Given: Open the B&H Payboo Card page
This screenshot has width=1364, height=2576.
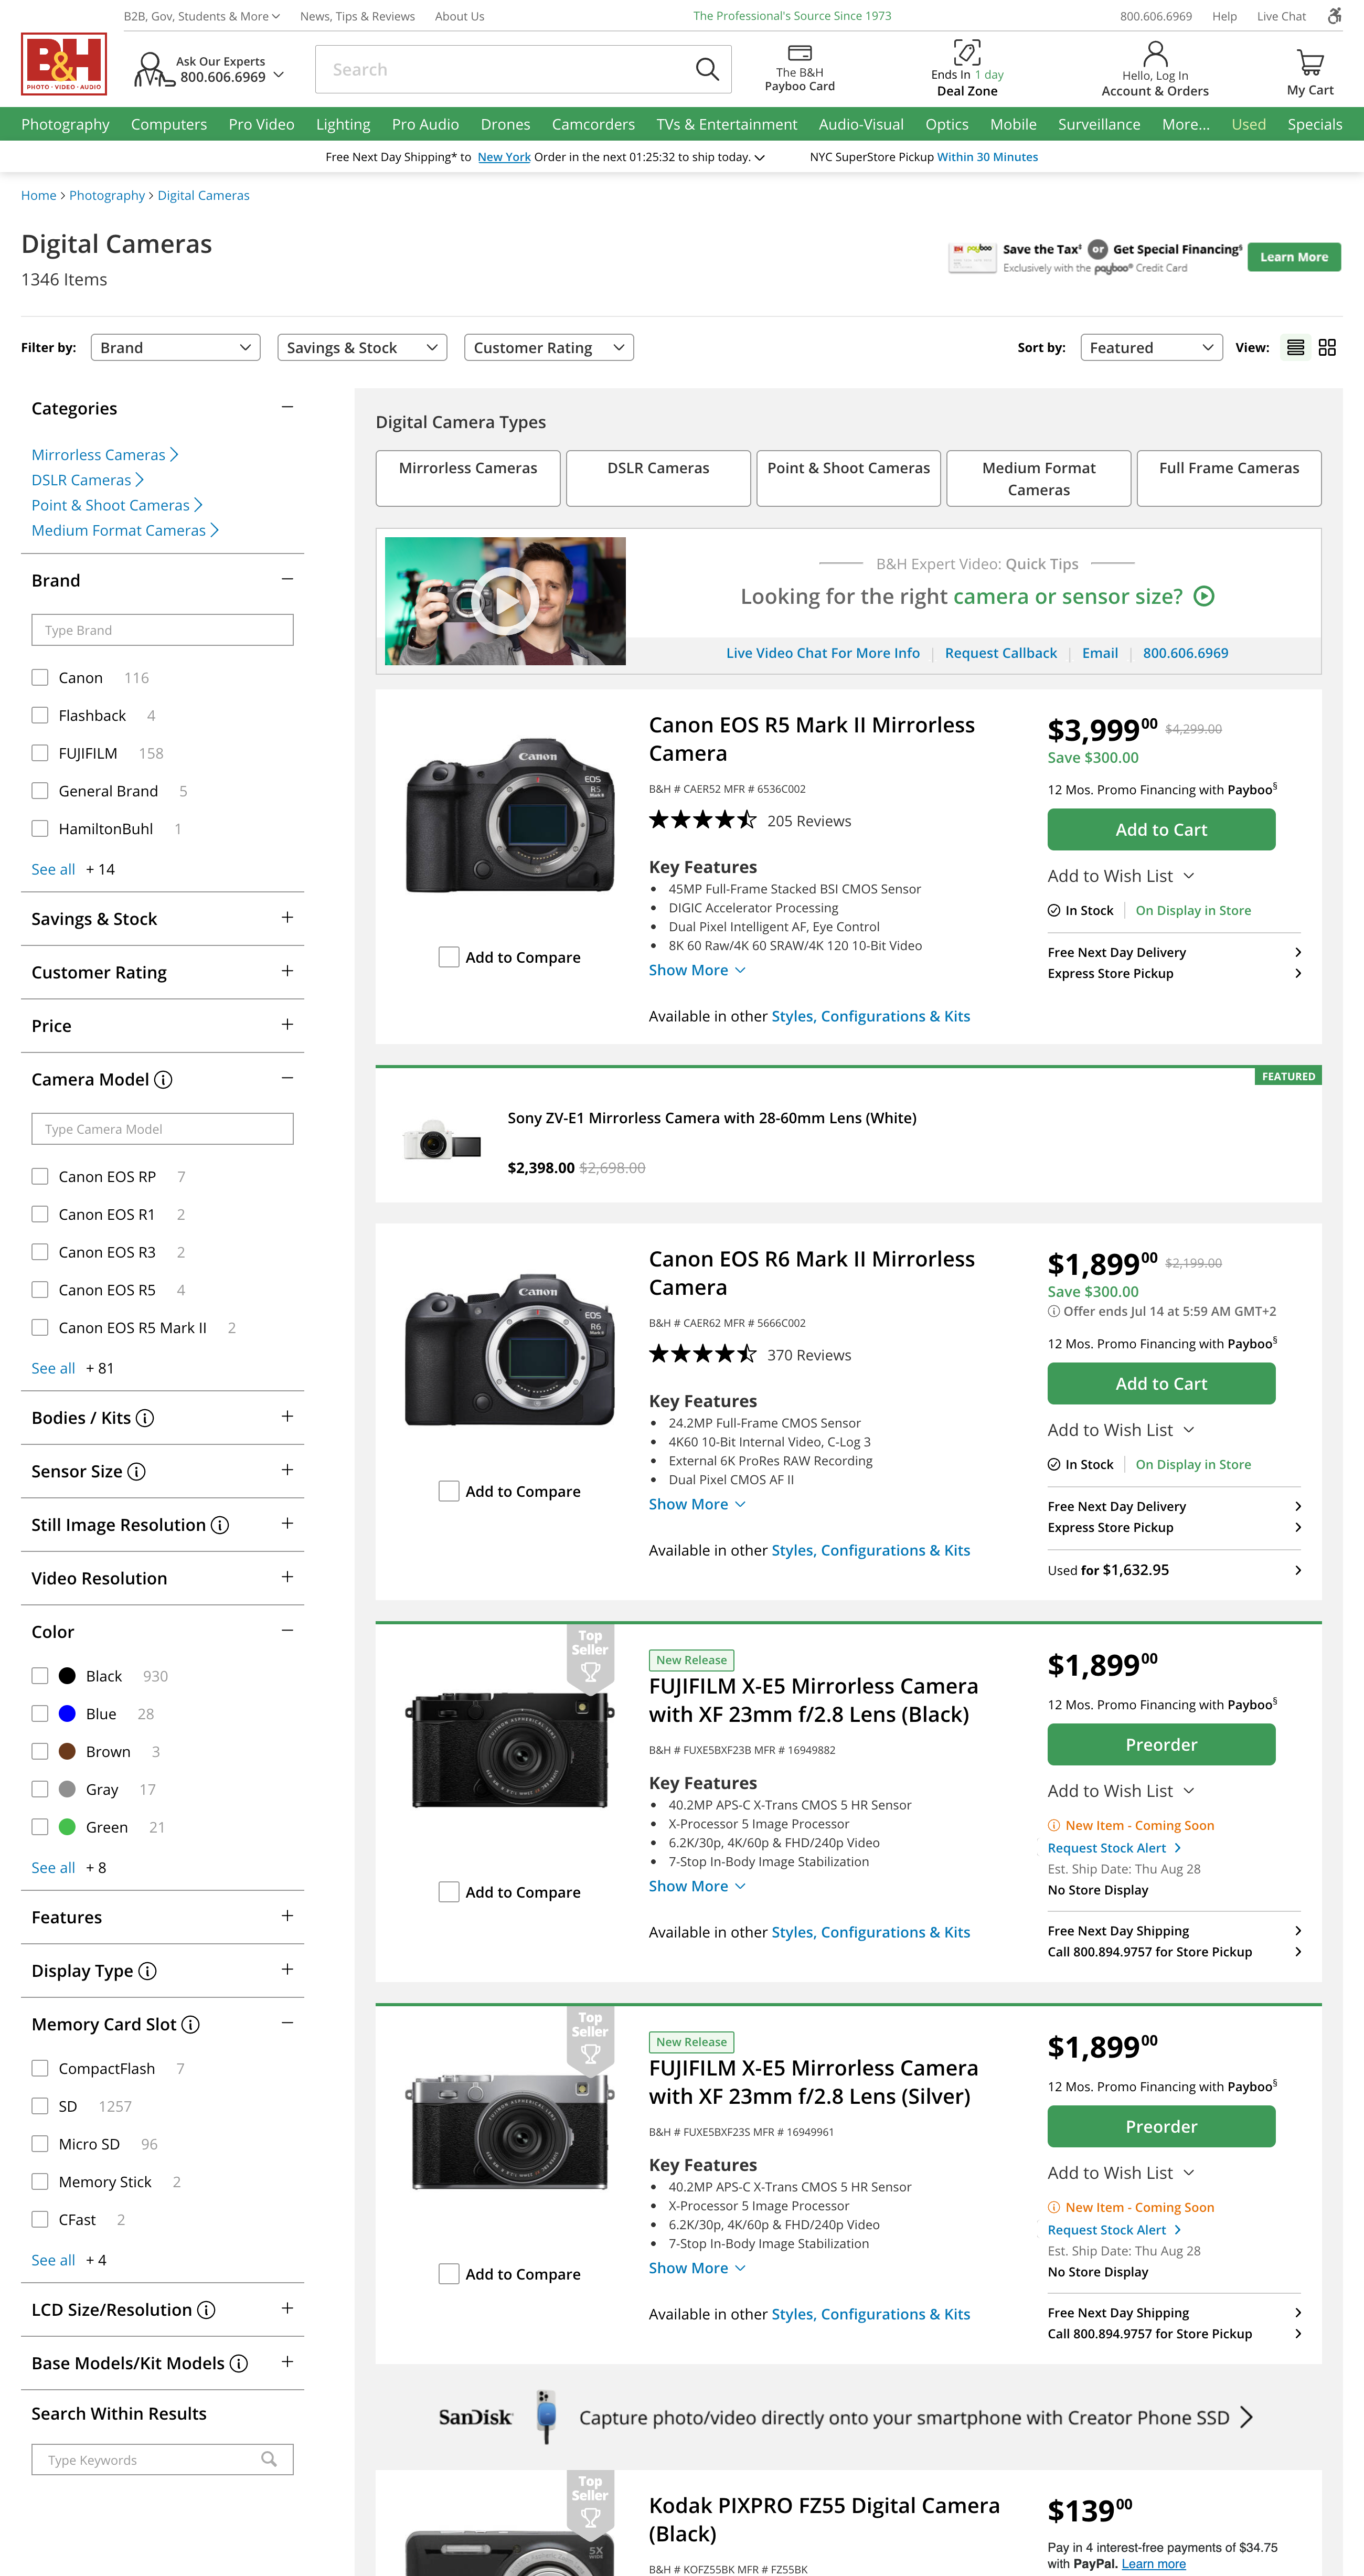Looking at the screenshot, I should point(798,68).
